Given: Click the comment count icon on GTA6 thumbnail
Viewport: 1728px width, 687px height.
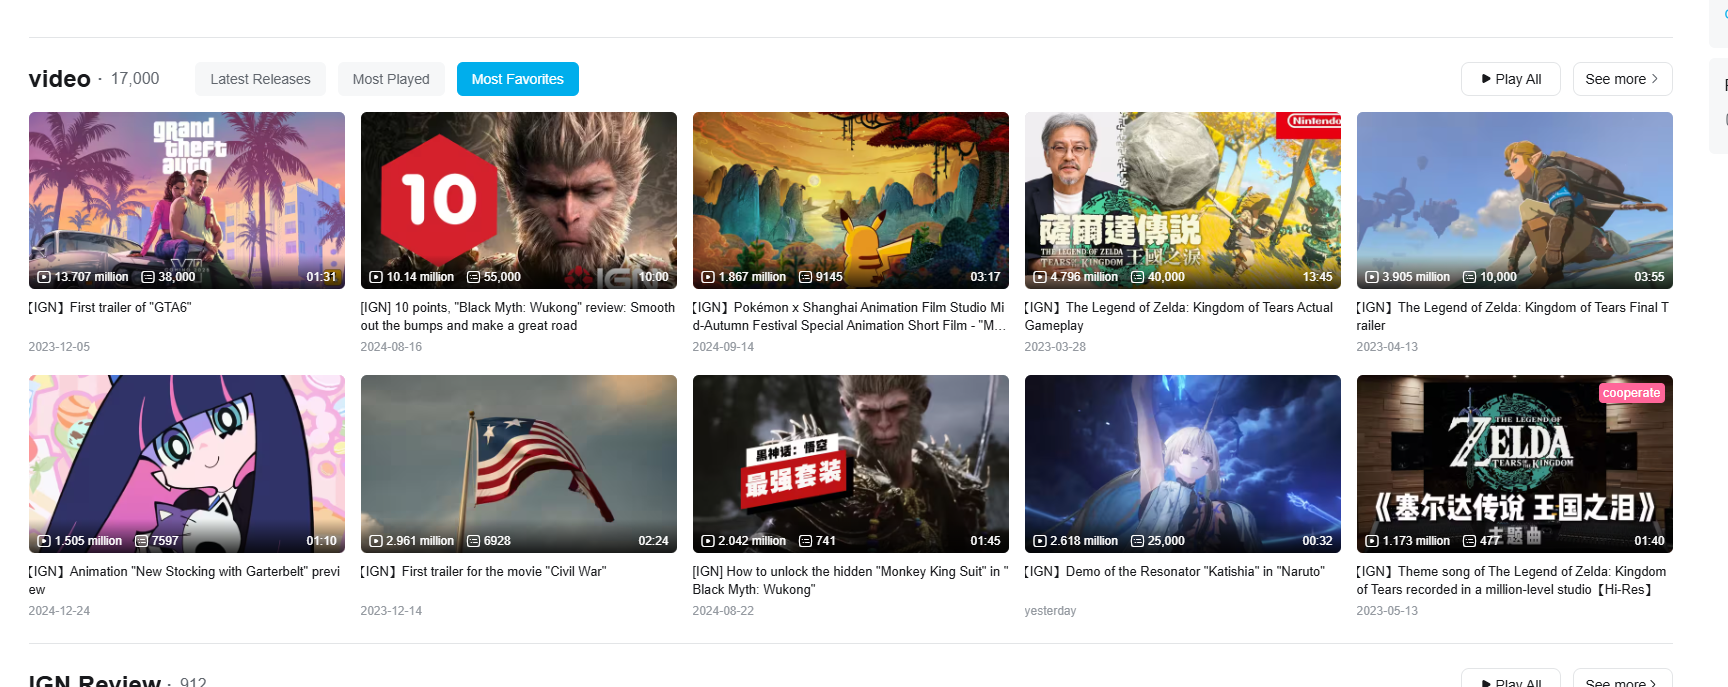Looking at the screenshot, I should click(148, 277).
